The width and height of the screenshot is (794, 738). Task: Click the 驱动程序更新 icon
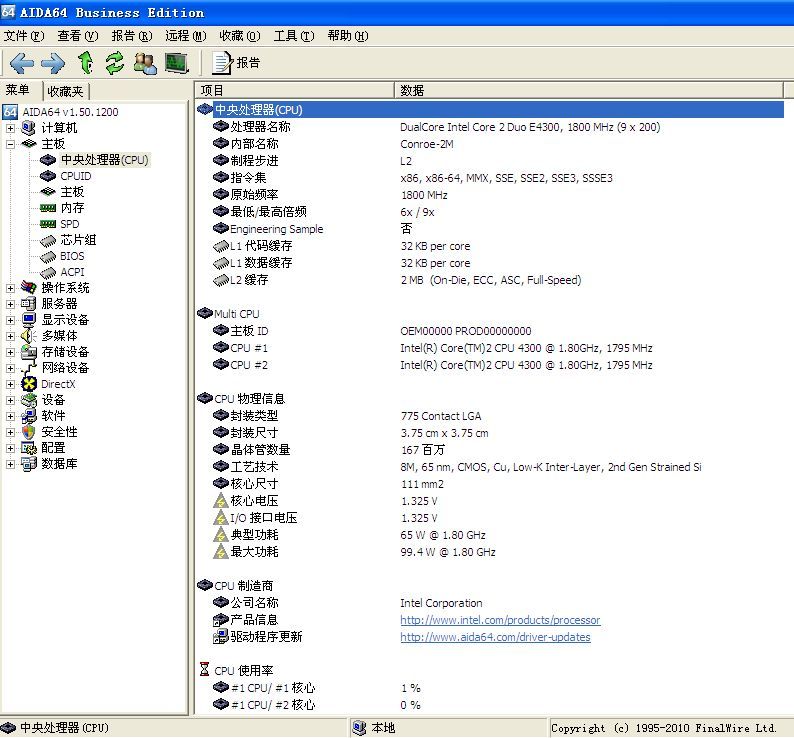click(221, 637)
